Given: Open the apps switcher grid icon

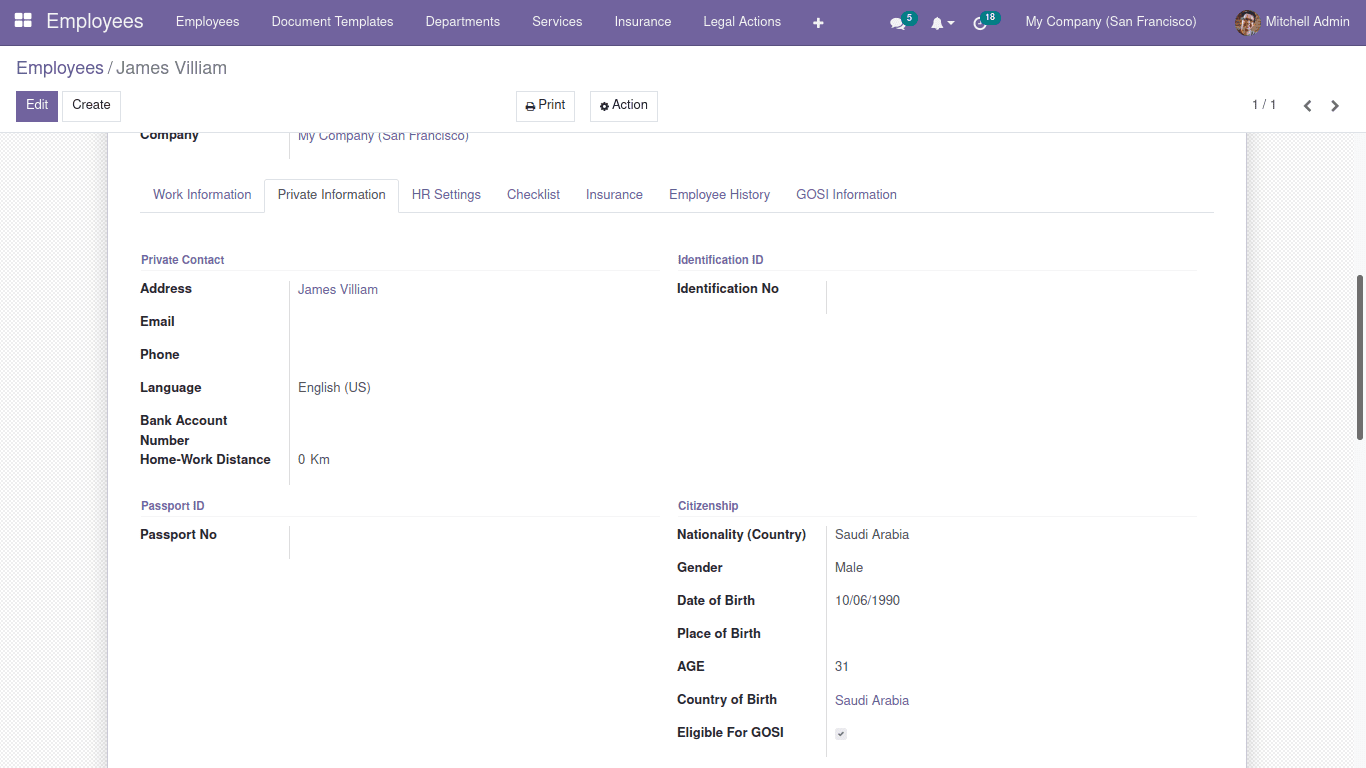Looking at the screenshot, I should (x=22, y=21).
